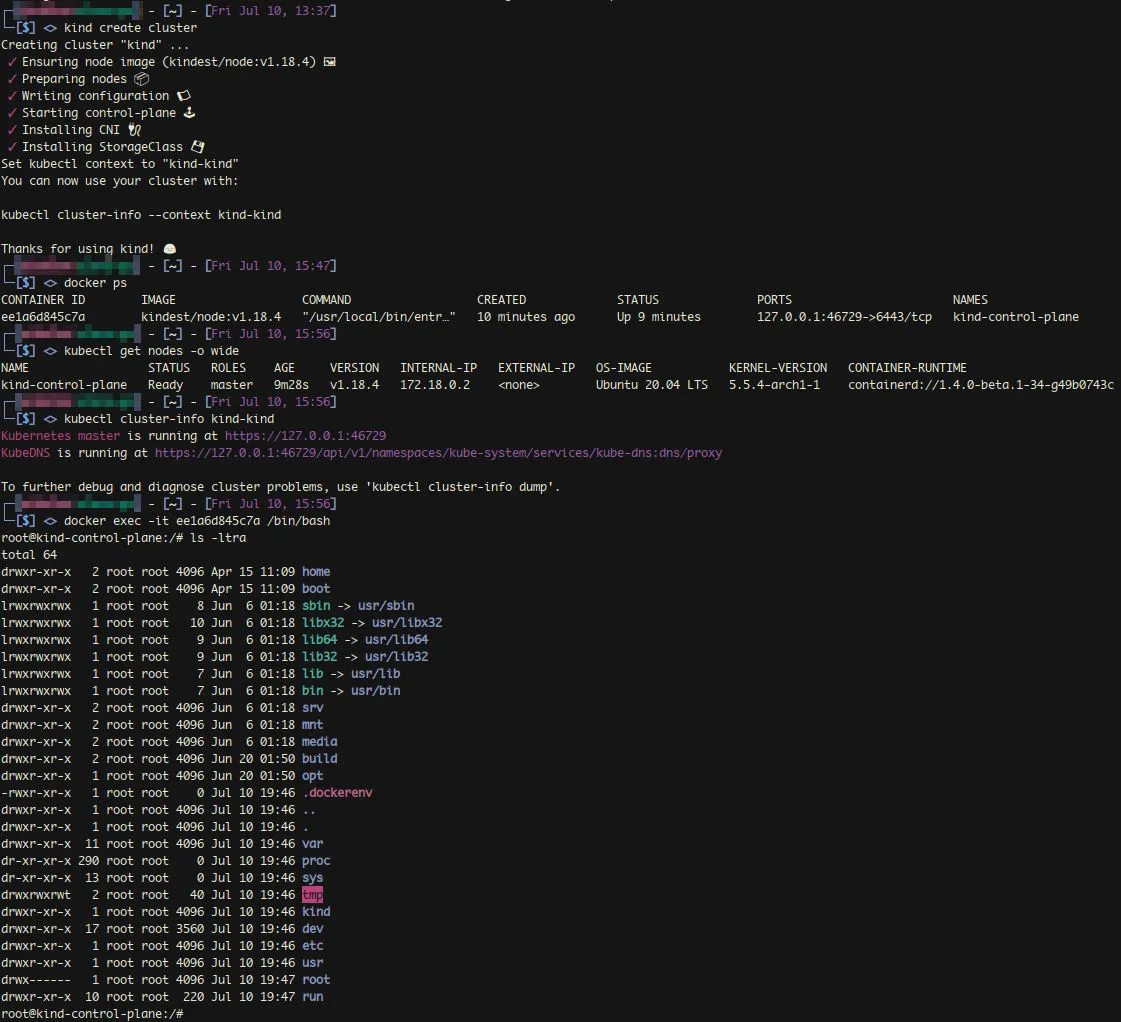Click the kernel version 5.5.4-arch1-1

click(774, 385)
